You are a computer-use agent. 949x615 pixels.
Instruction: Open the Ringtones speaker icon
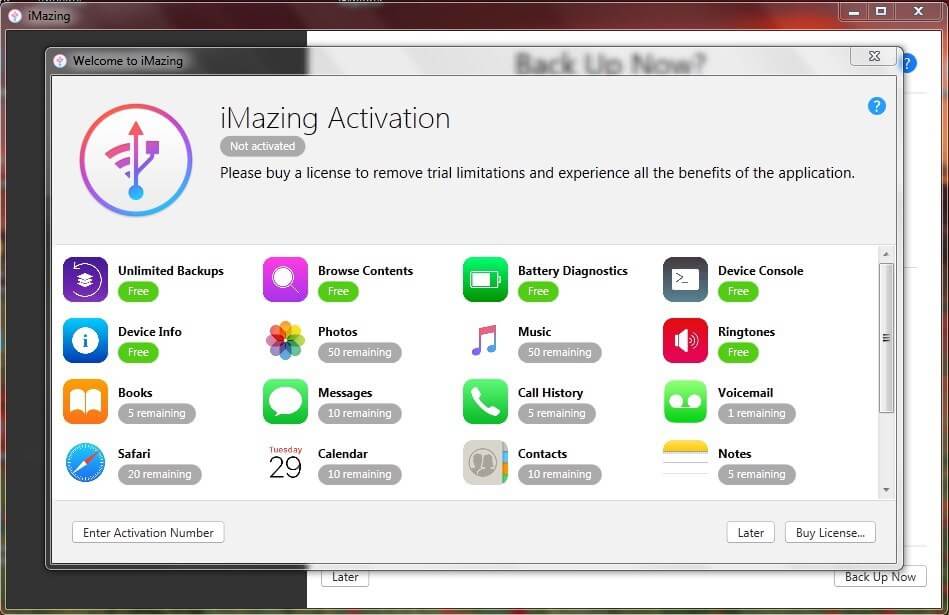coord(685,341)
